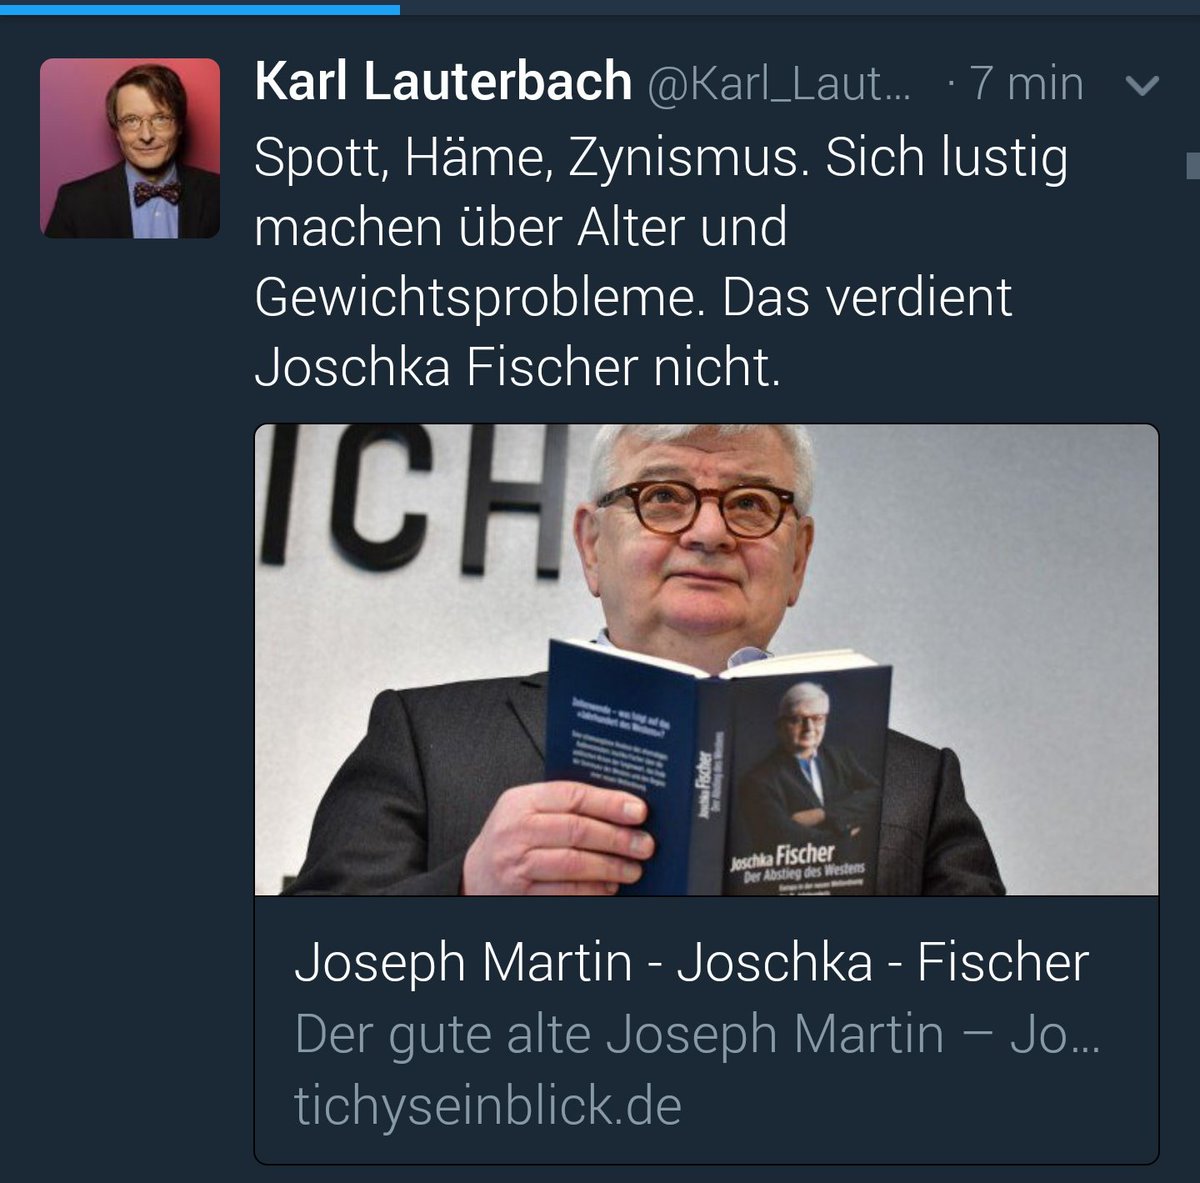Open the tichyseinblick.de domain link
The image size is (1200, 1183).
click(x=488, y=1106)
